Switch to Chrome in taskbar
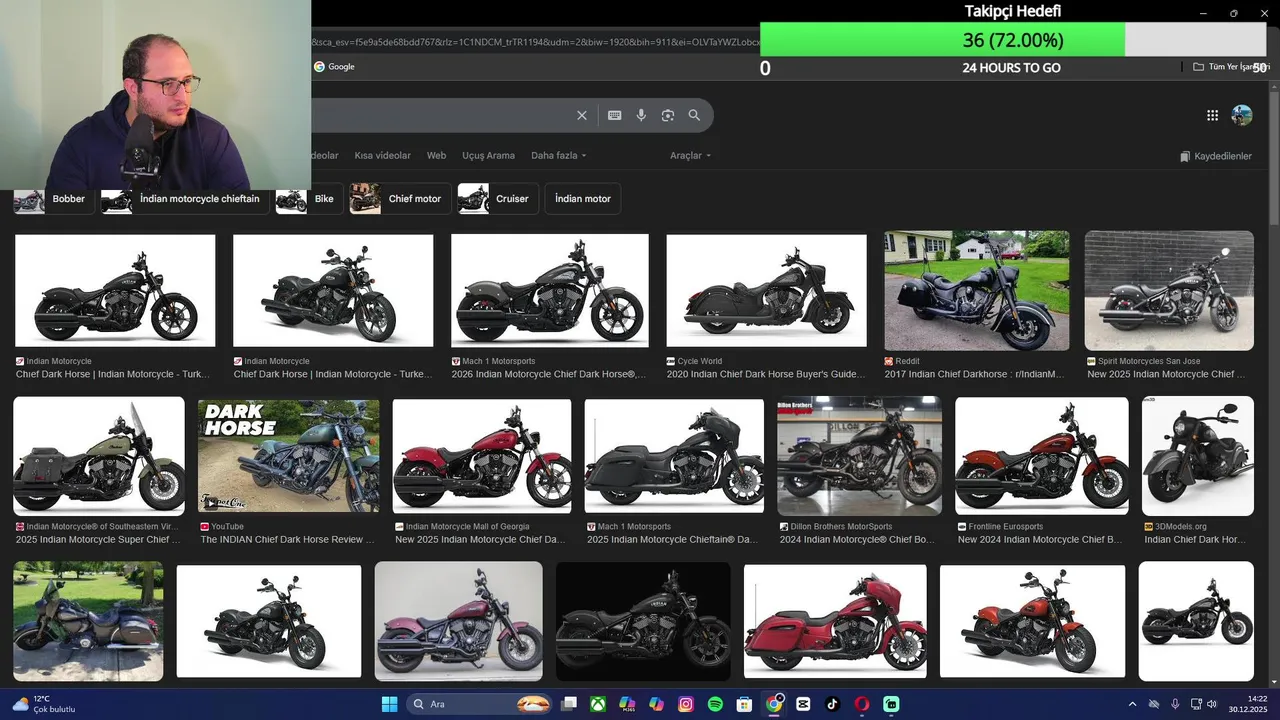Image resolution: width=1280 pixels, height=720 pixels. click(x=774, y=704)
